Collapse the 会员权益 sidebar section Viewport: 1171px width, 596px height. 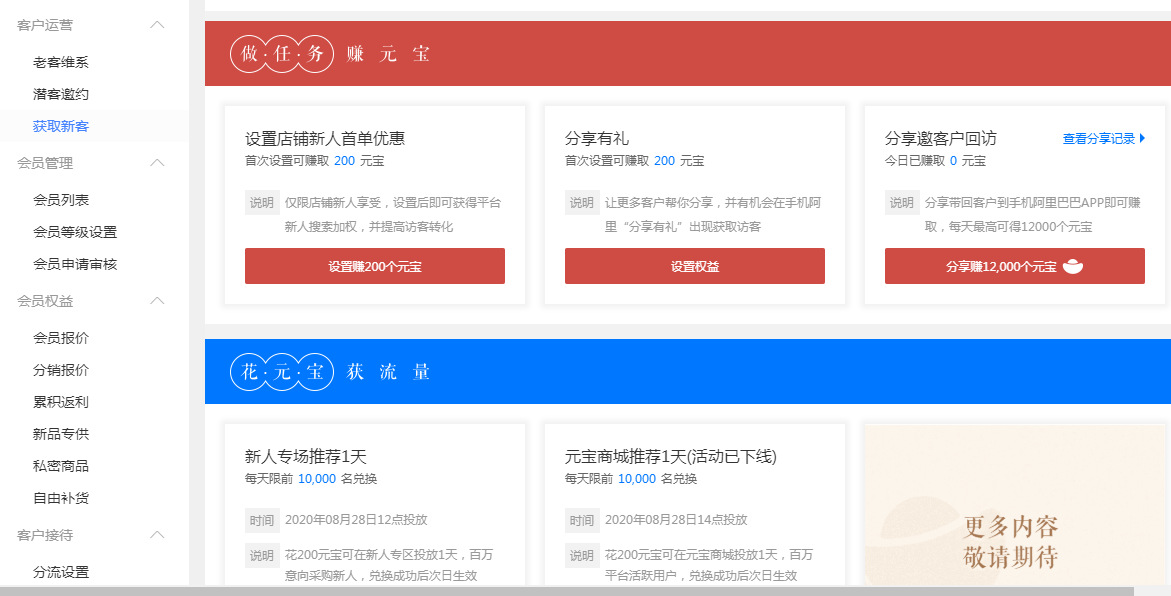coord(157,301)
